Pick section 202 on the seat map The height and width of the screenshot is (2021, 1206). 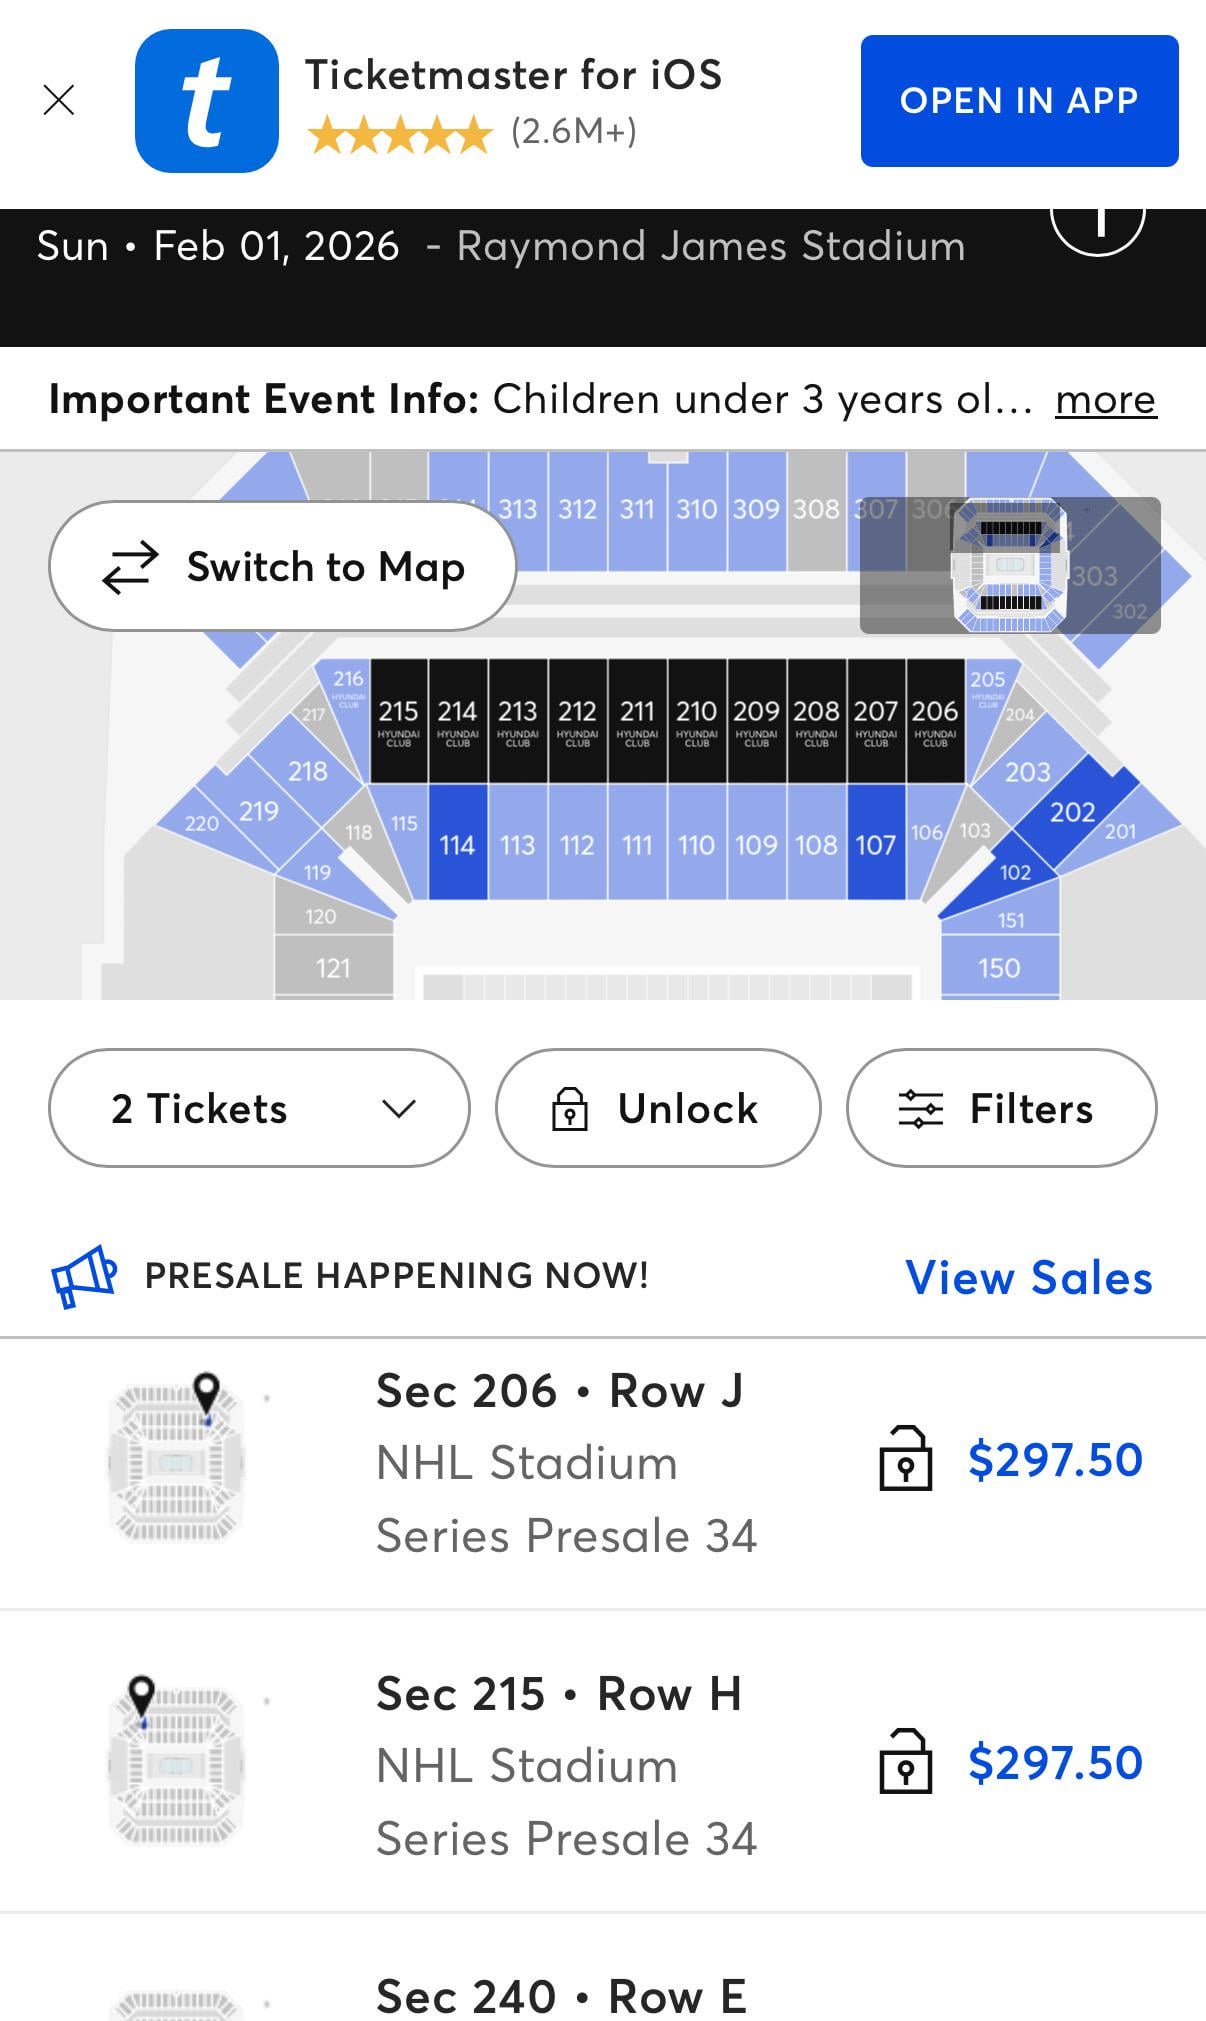click(1072, 812)
